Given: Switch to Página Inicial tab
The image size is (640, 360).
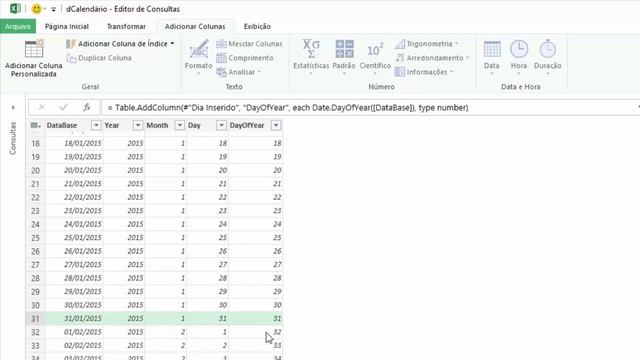Looking at the screenshot, I should tap(67, 27).
